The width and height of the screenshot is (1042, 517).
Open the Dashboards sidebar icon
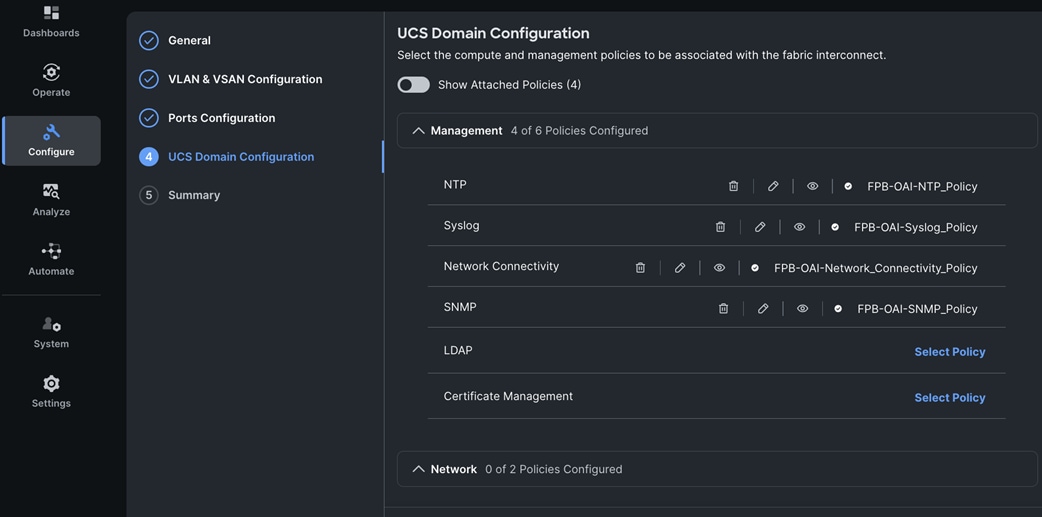(x=51, y=13)
